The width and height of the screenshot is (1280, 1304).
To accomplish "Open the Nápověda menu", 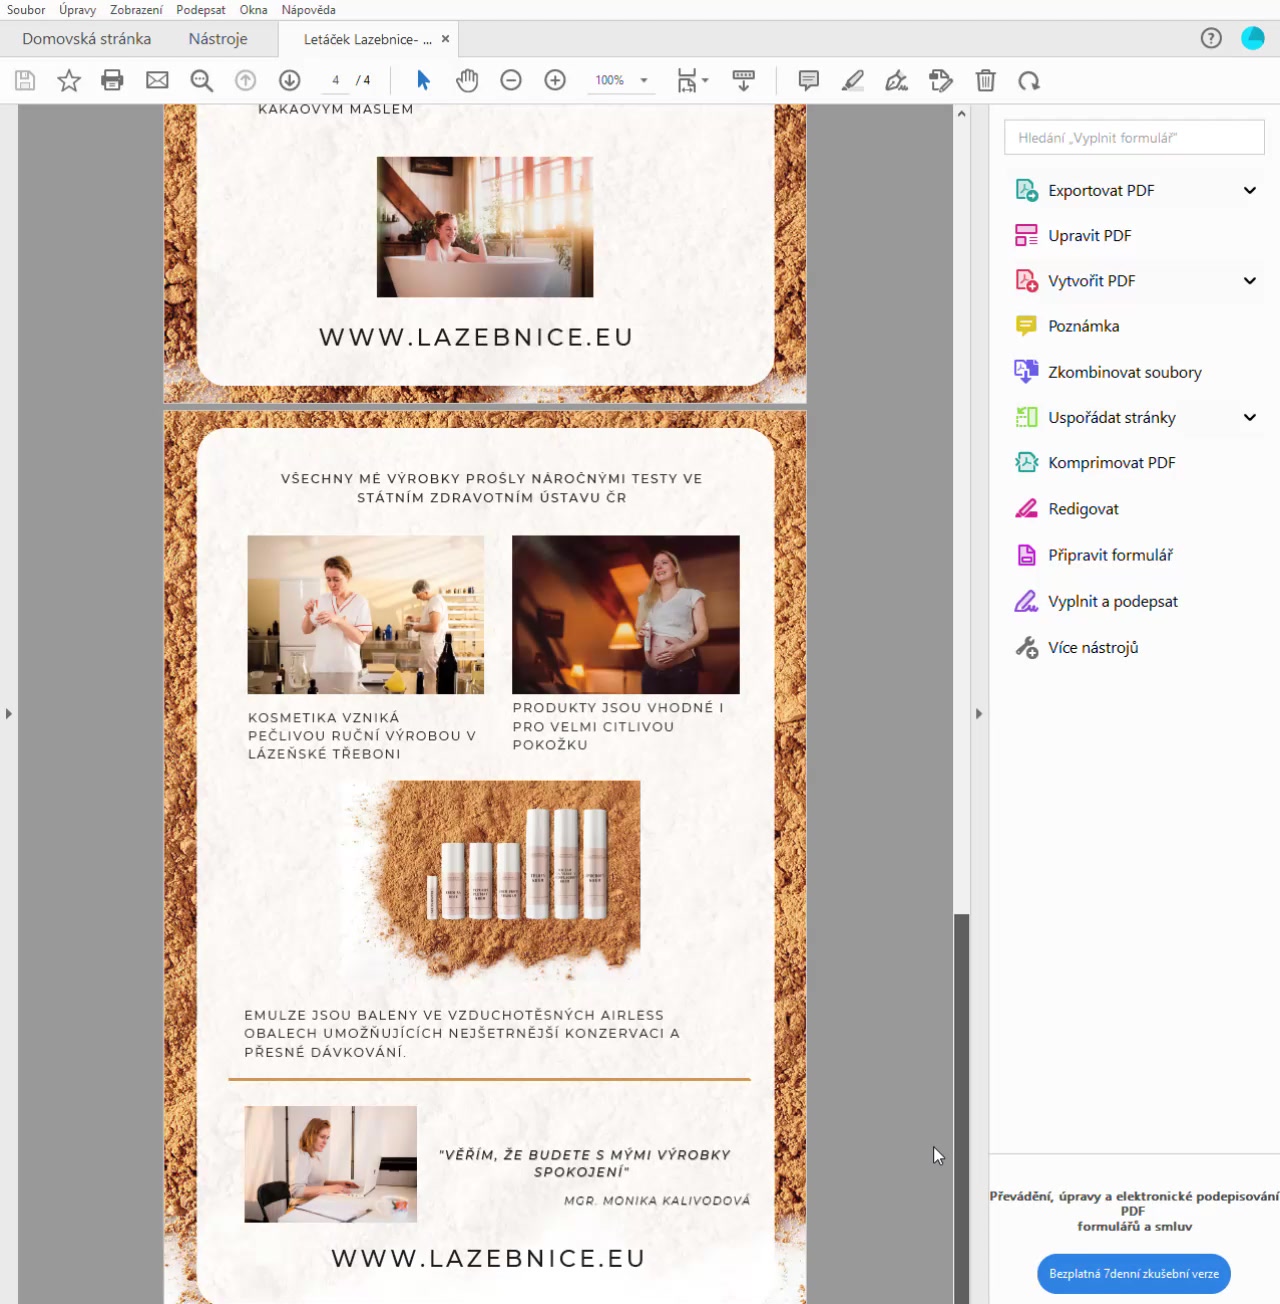I will pos(308,10).
